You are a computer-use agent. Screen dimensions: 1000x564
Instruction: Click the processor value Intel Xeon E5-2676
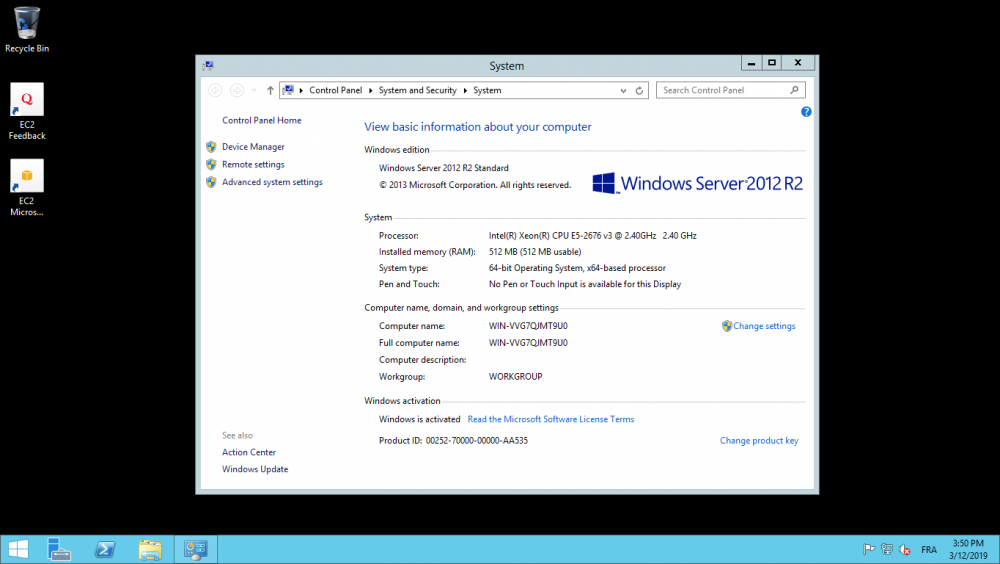coord(592,235)
